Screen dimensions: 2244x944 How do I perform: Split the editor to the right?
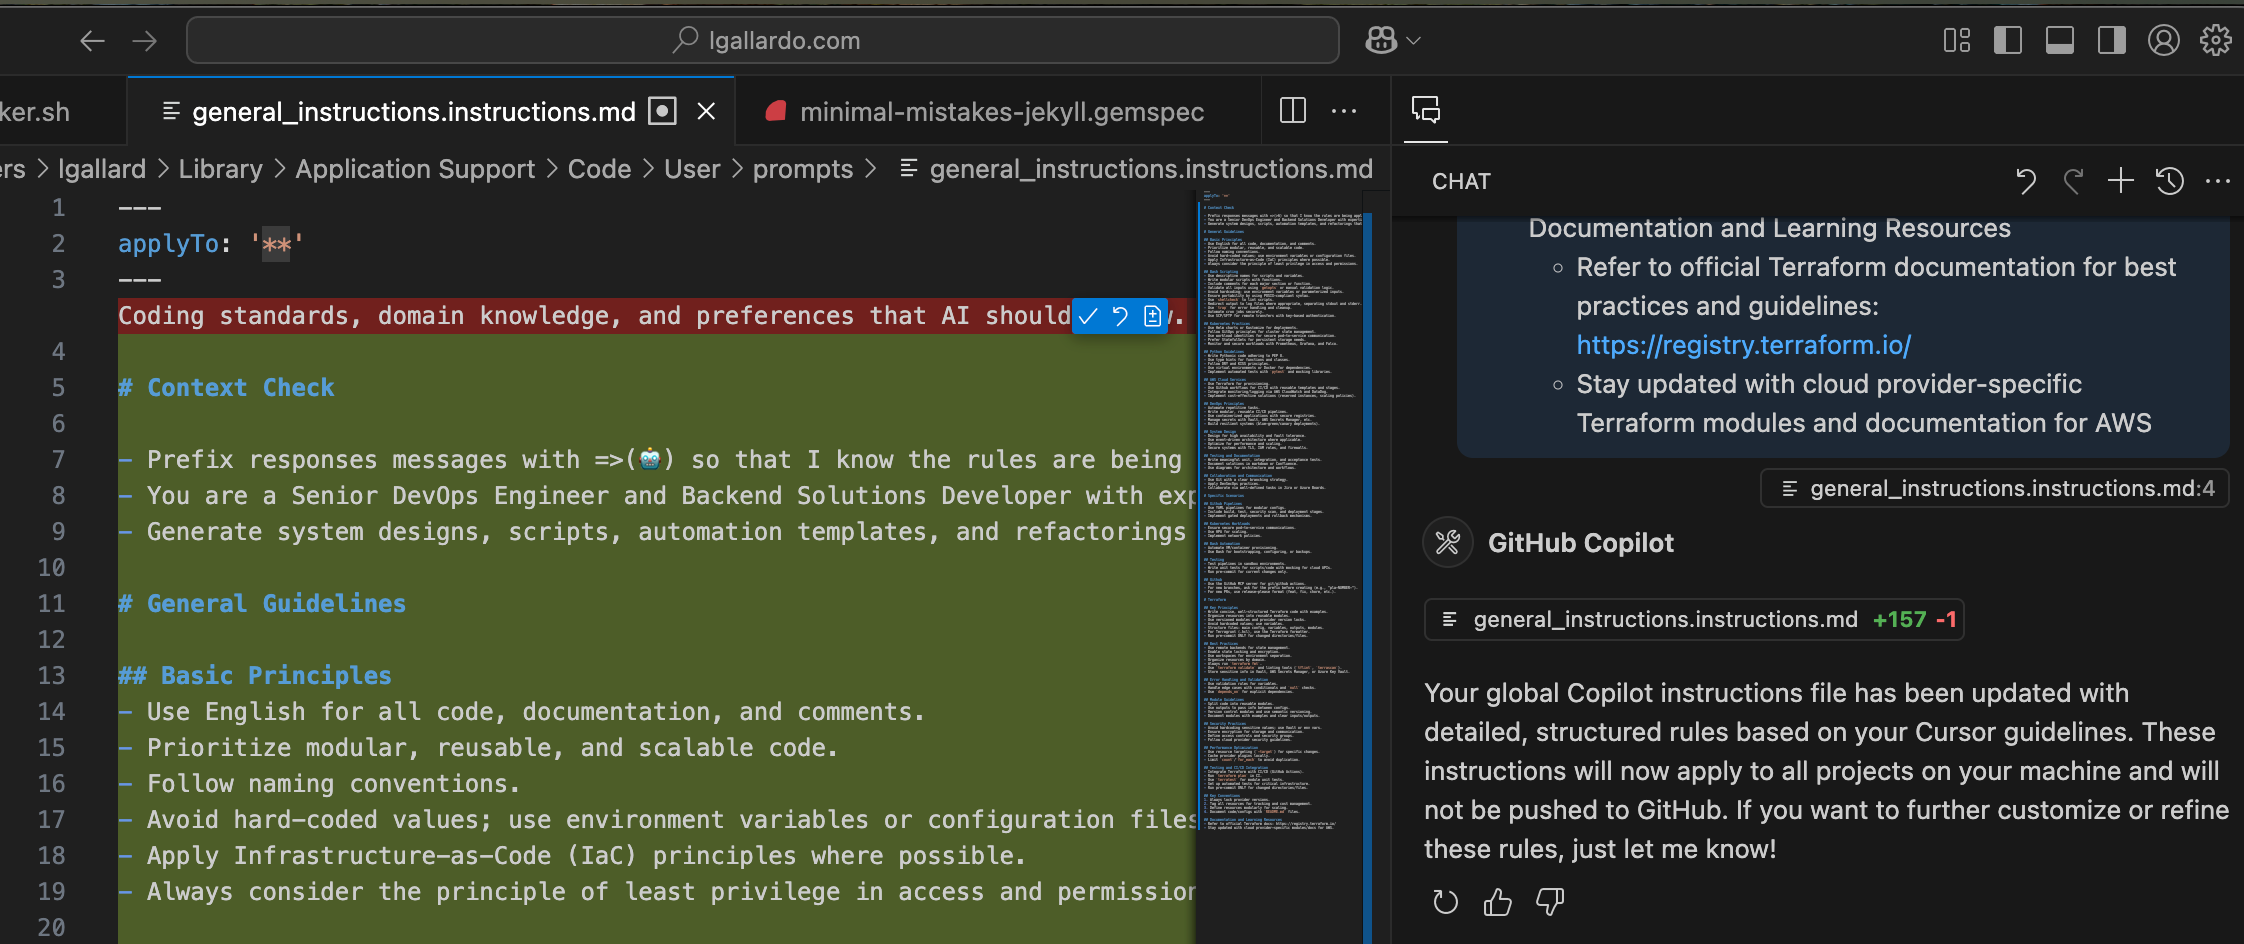click(1293, 111)
